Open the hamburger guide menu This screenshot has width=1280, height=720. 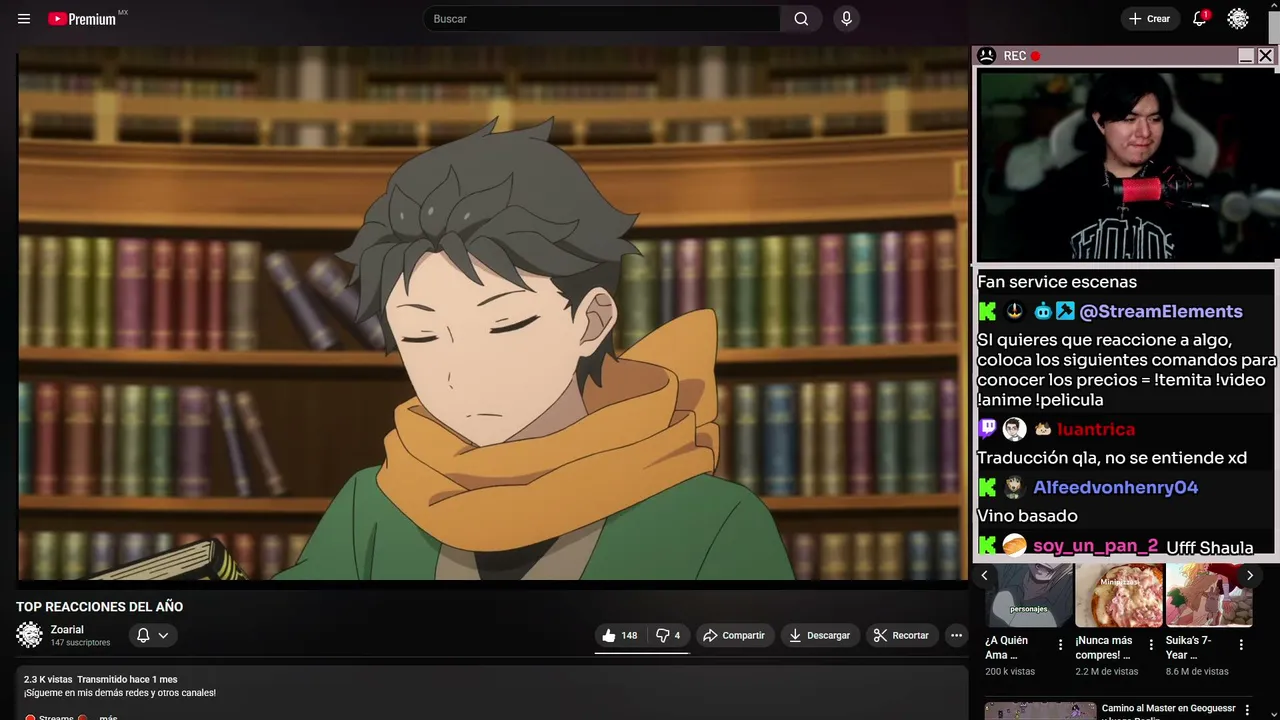point(24,19)
